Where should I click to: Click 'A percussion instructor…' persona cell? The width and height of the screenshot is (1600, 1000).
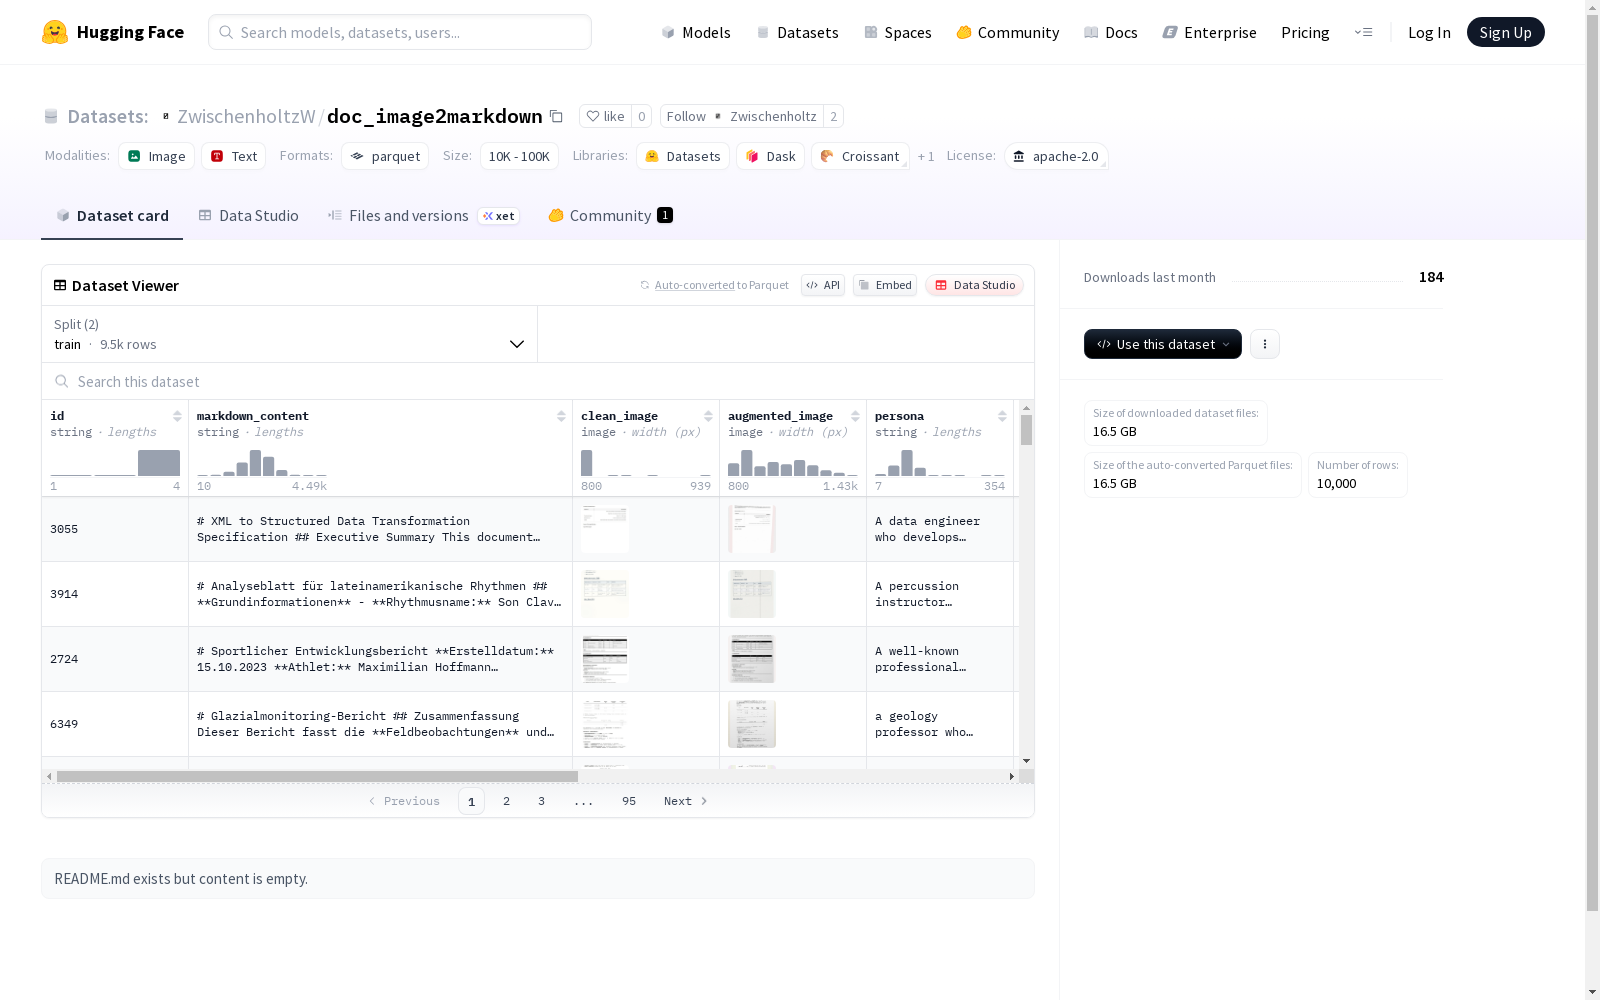click(940, 594)
